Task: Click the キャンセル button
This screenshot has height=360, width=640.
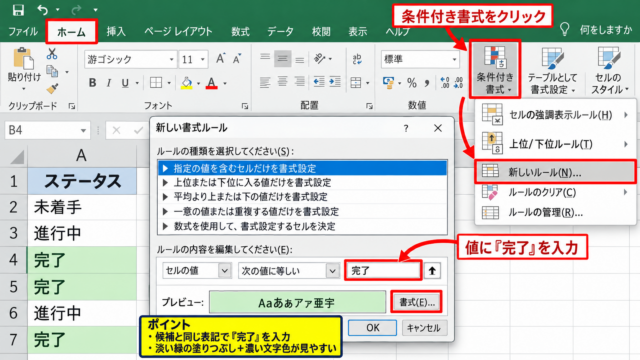Action: coord(424,328)
